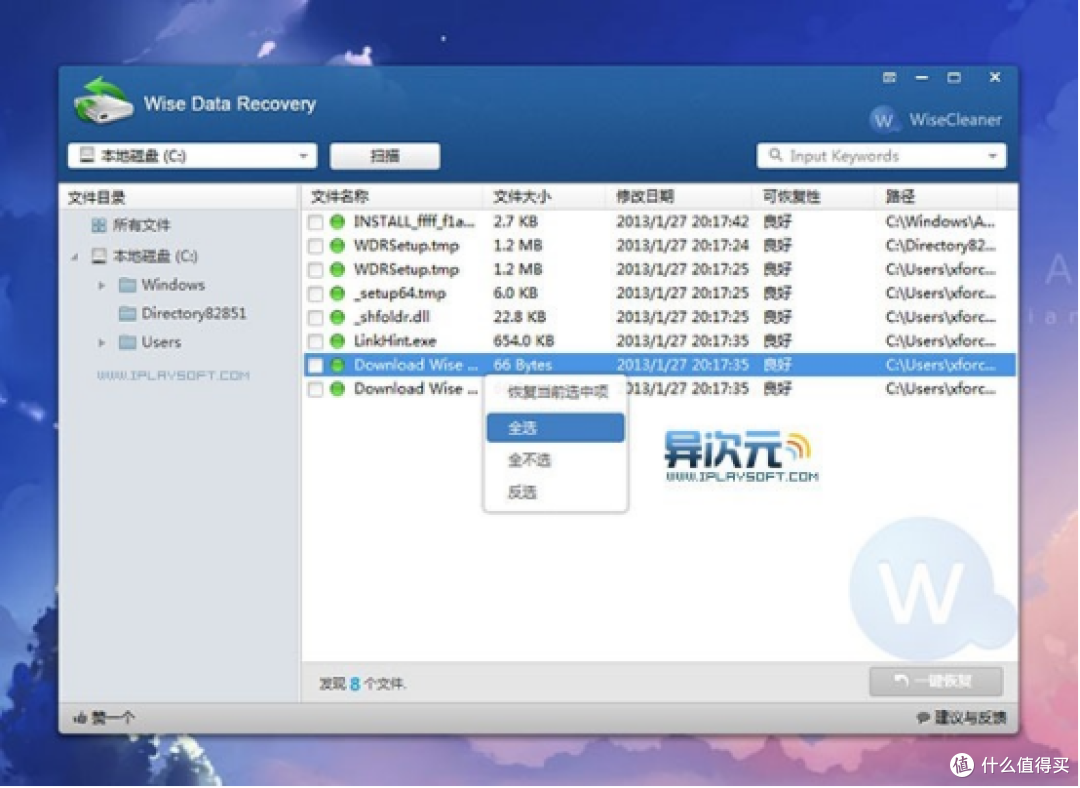Choose 恢复当前选中项 from context menu
The height and width of the screenshot is (788, 1080).
(557, 393)
